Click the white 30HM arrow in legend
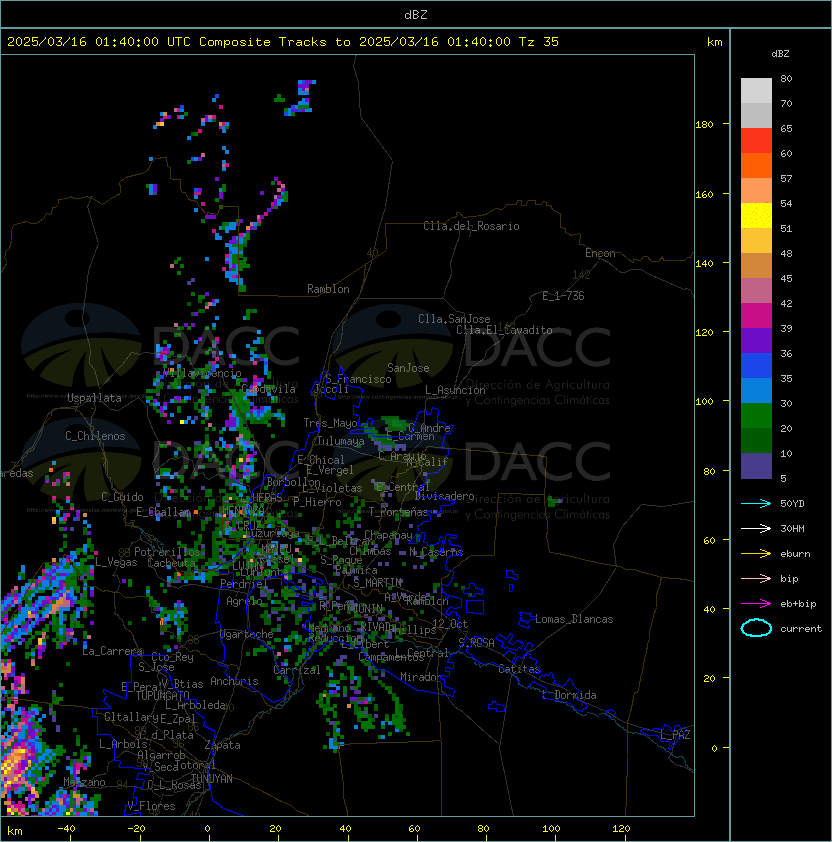 [756, 529]
